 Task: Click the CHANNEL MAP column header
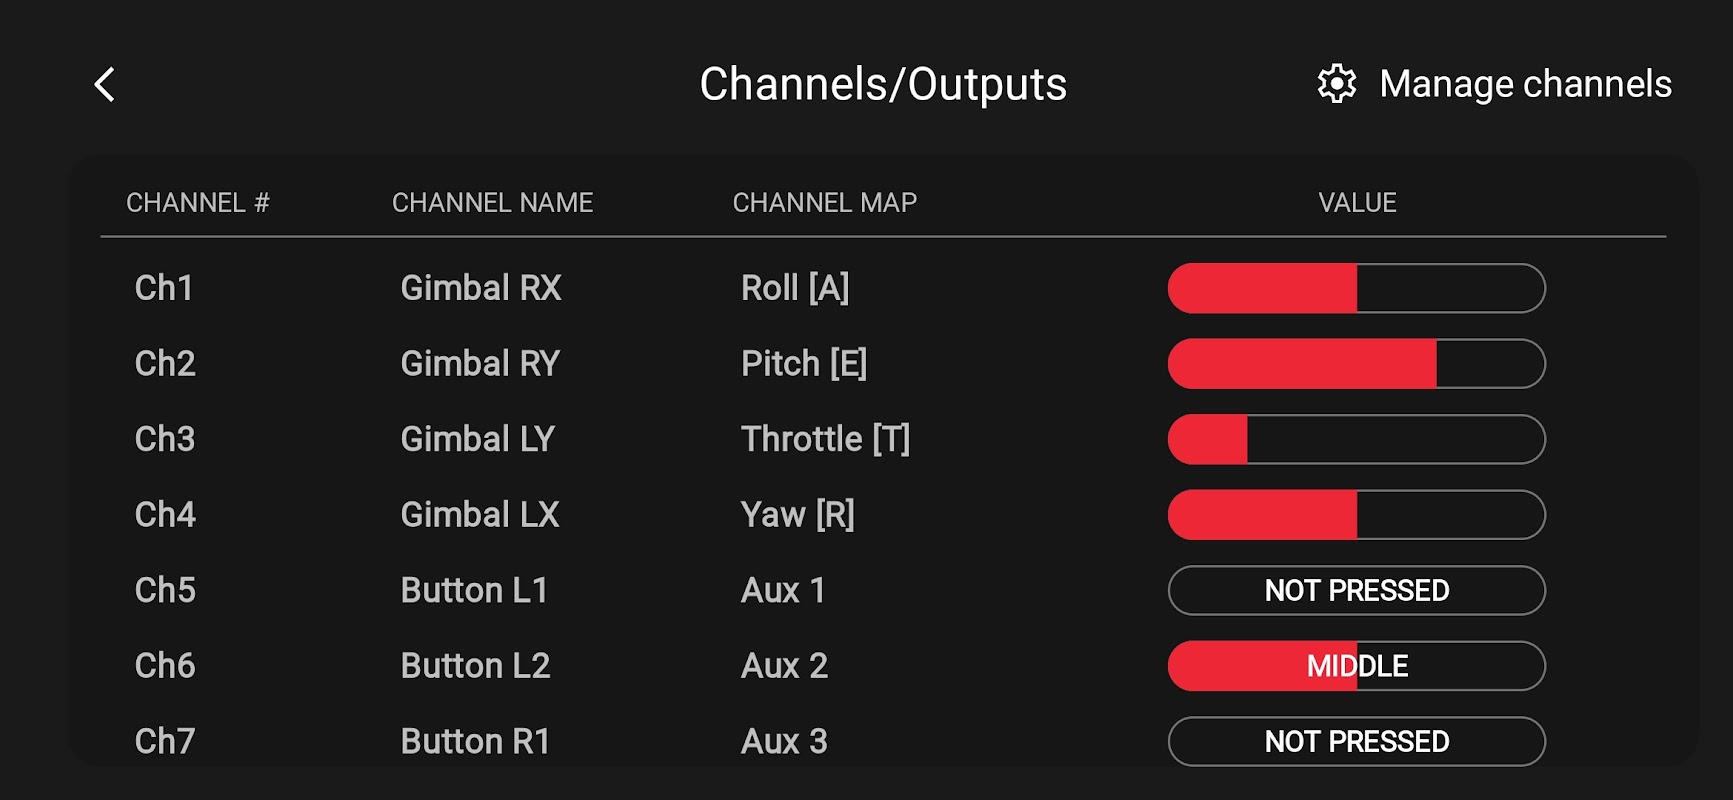click(x=824, y=203)
